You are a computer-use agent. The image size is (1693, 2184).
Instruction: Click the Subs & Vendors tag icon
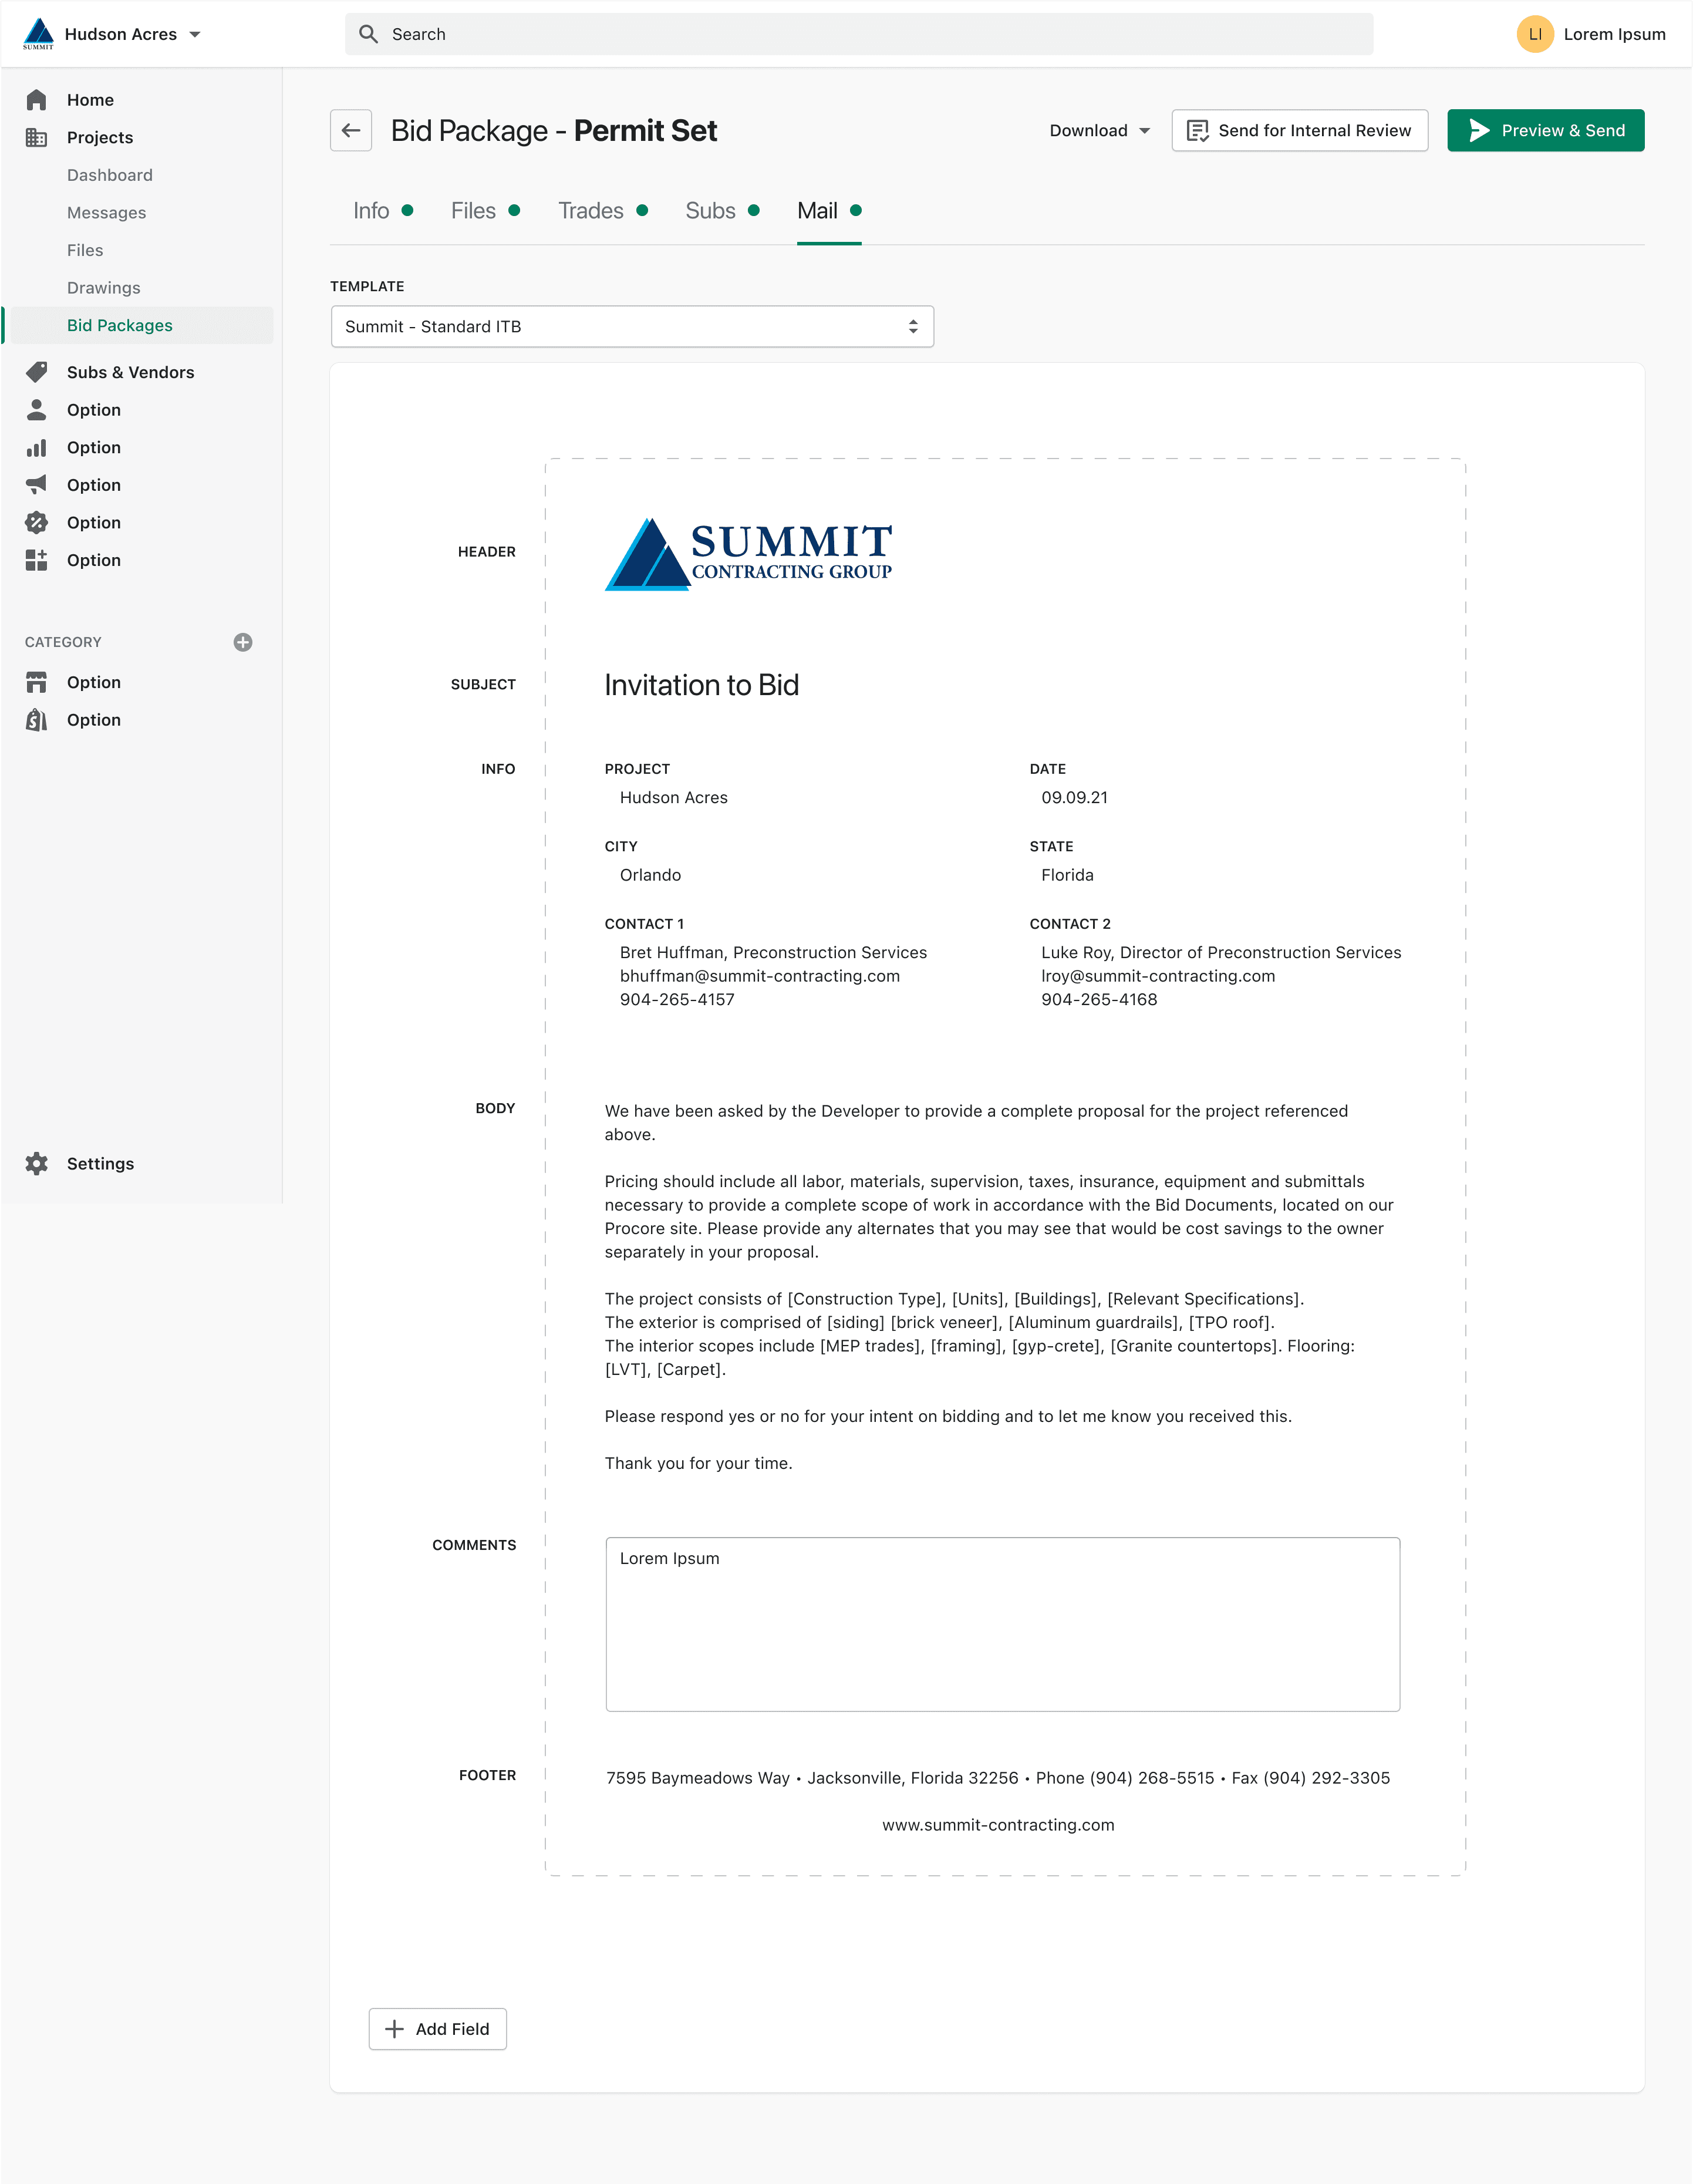coord(37,372)
